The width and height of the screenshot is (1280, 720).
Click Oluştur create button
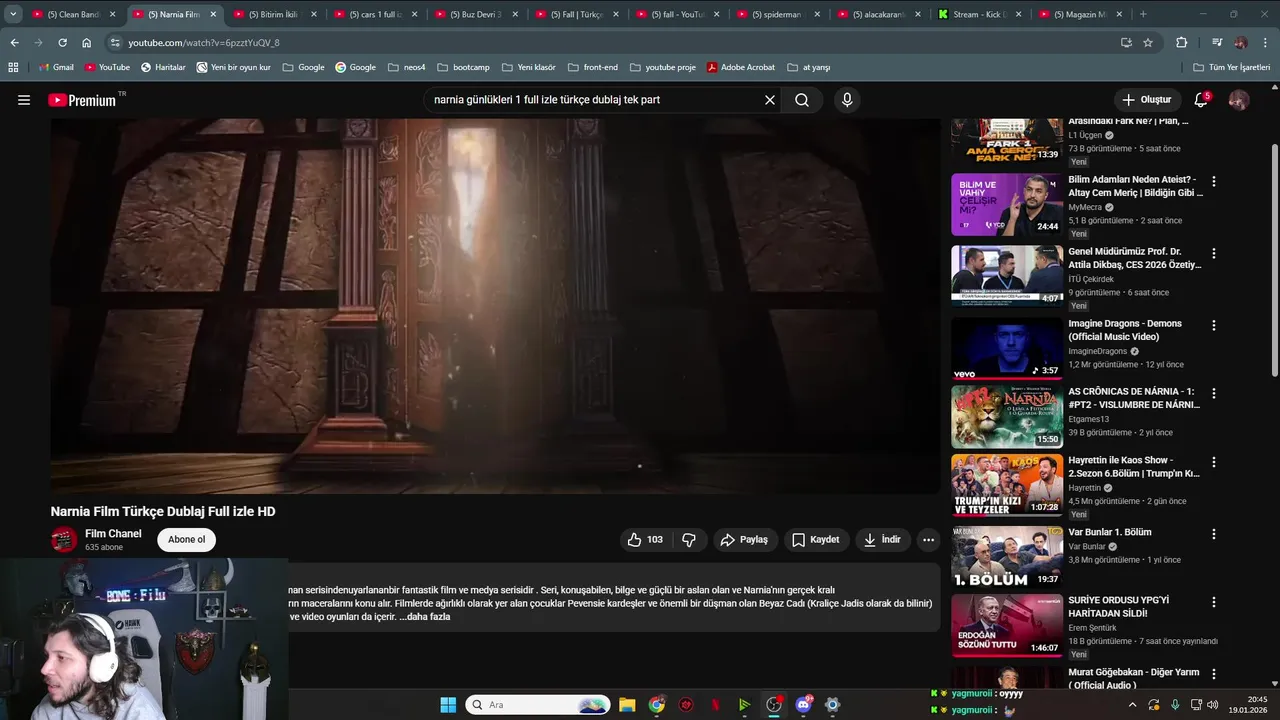click(1146, 100)
